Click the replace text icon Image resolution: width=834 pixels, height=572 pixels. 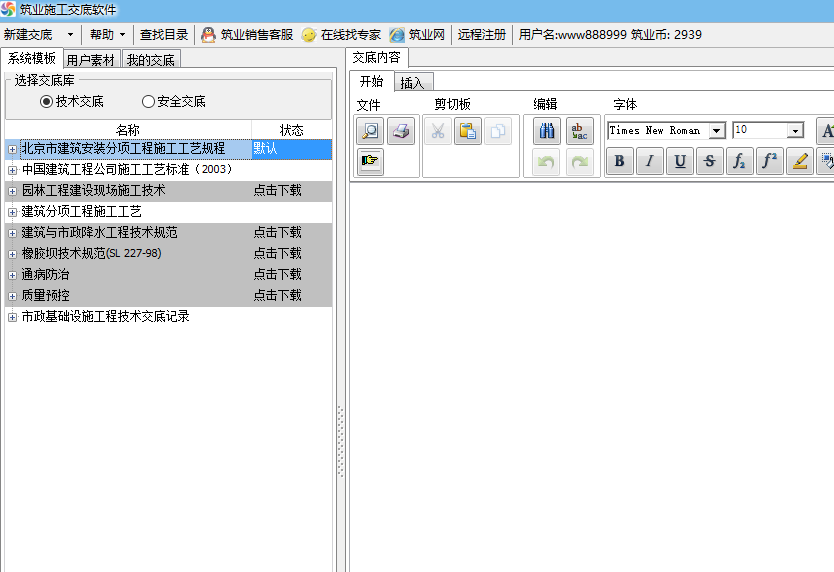tap(579, 131)
